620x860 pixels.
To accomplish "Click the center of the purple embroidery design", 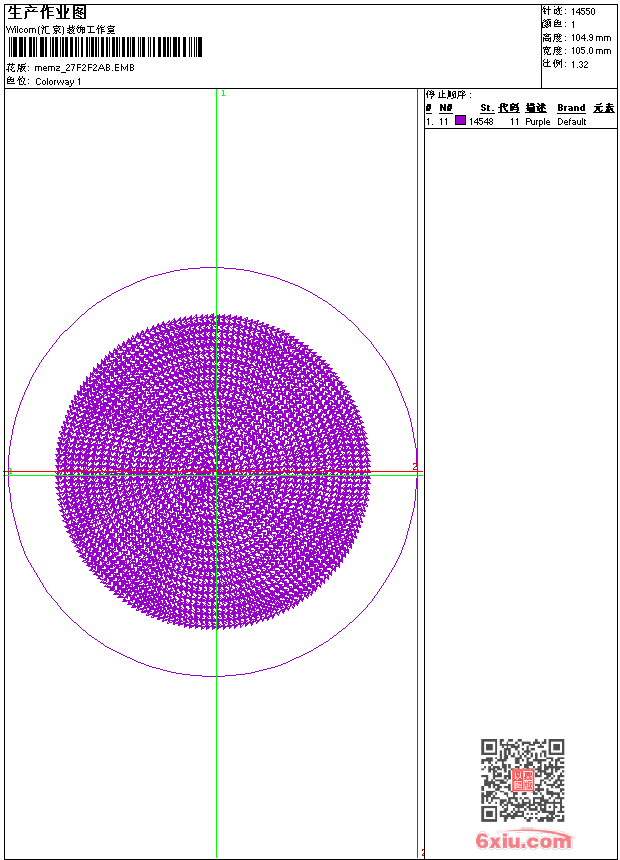I will click(213, 472).
